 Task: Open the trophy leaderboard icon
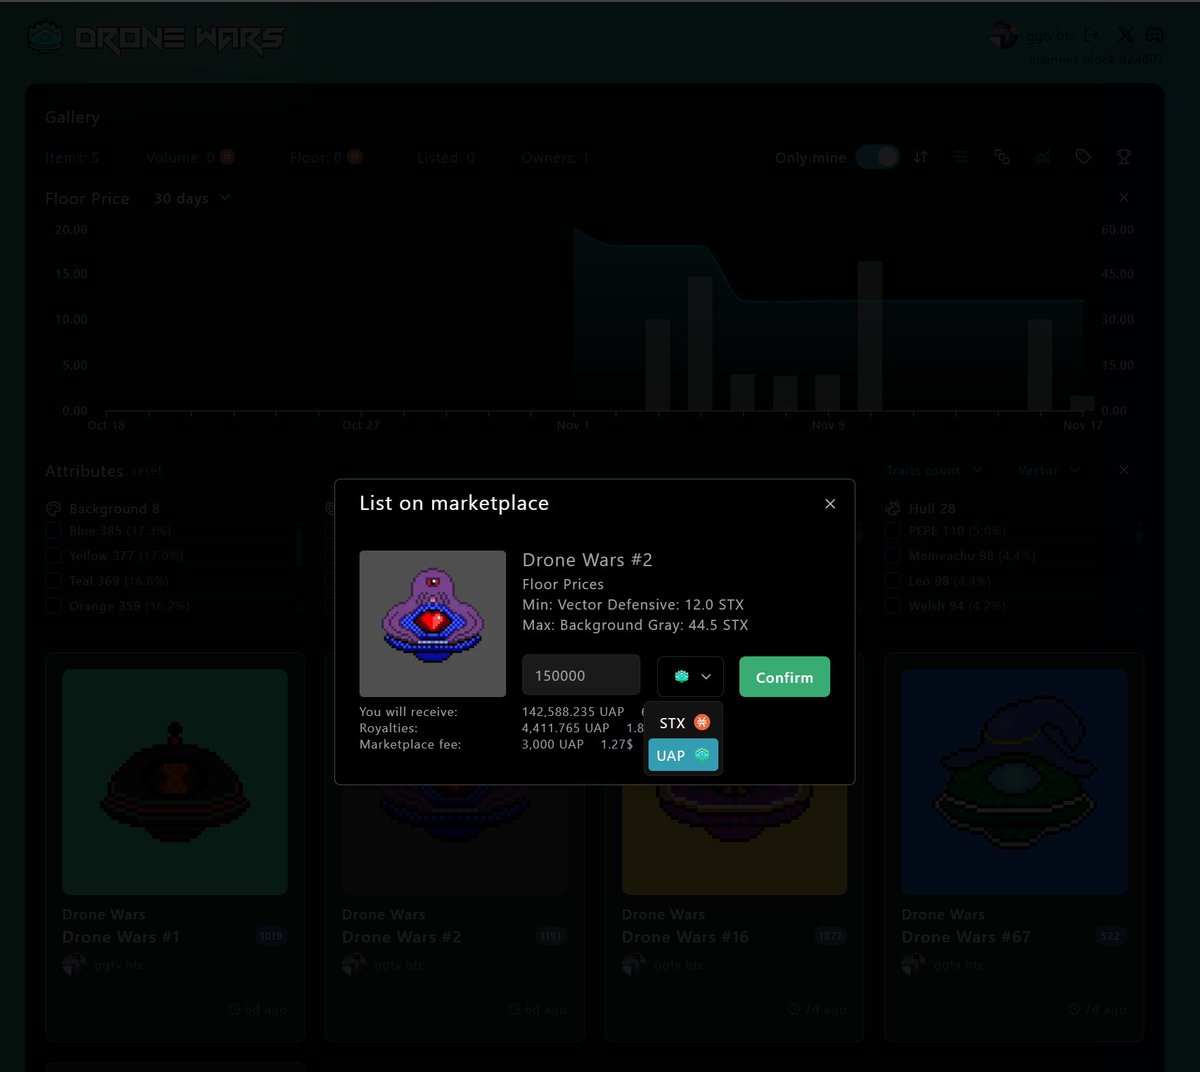coord(1124,157)
